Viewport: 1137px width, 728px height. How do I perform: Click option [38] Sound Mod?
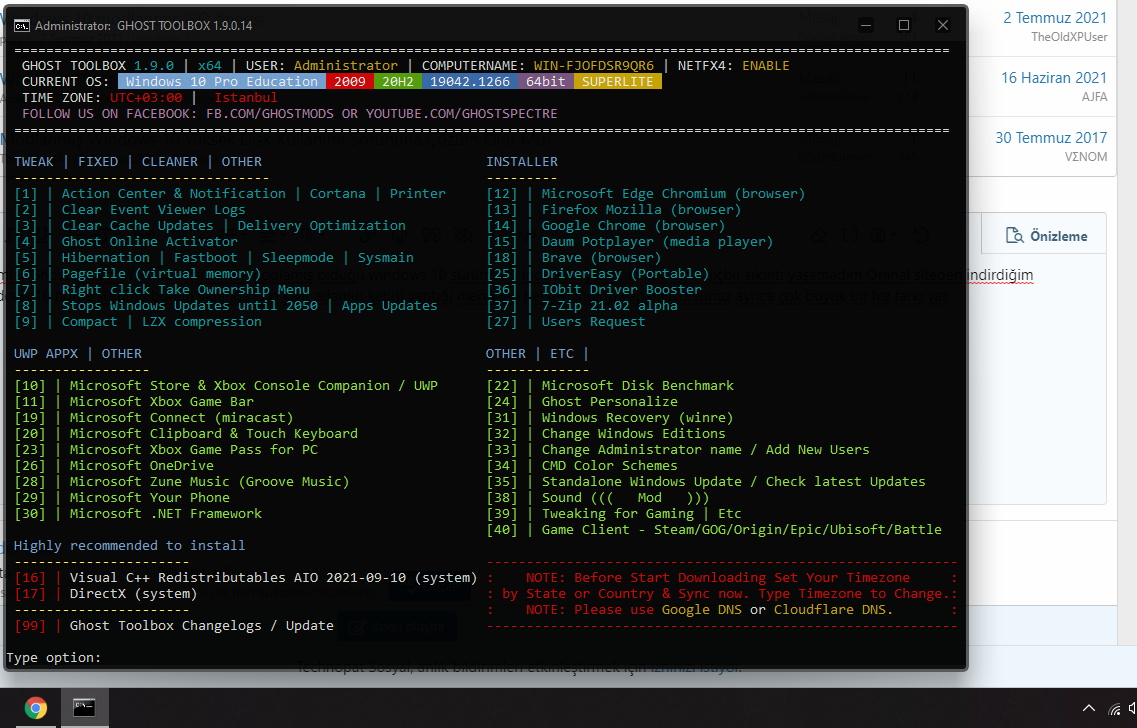click(x=598, y=497)
